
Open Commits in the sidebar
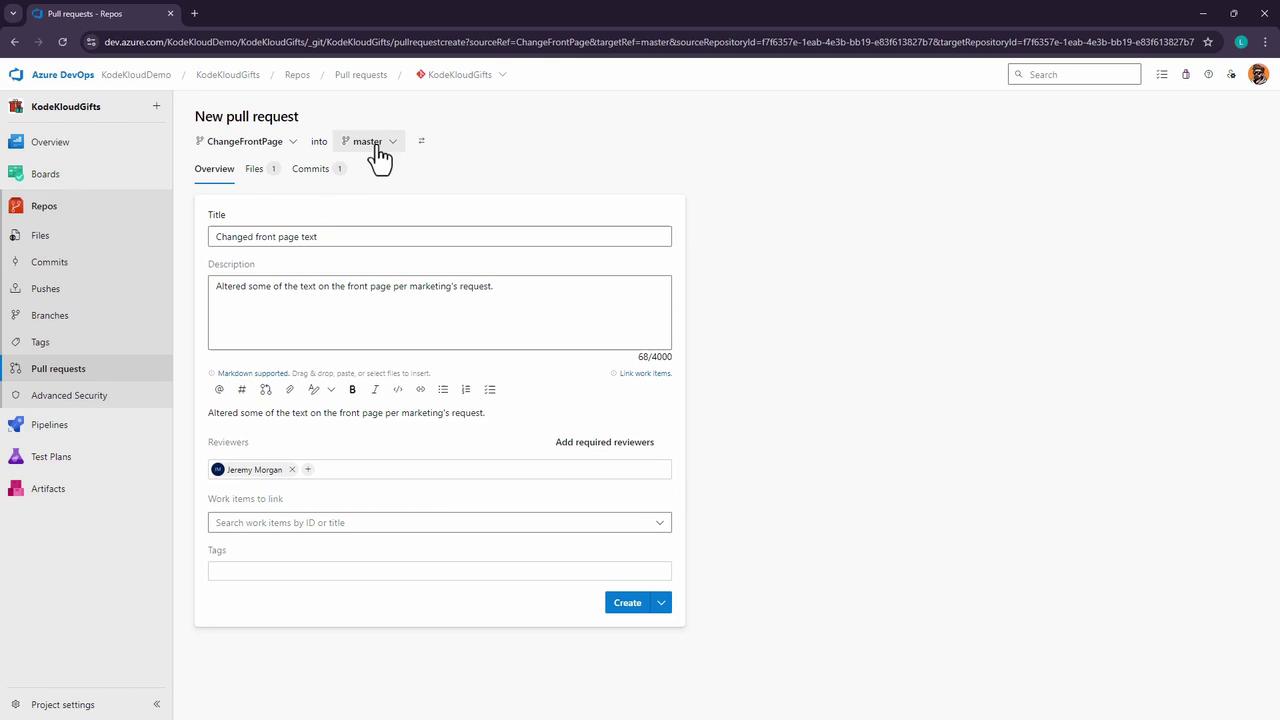pos(86,262)
